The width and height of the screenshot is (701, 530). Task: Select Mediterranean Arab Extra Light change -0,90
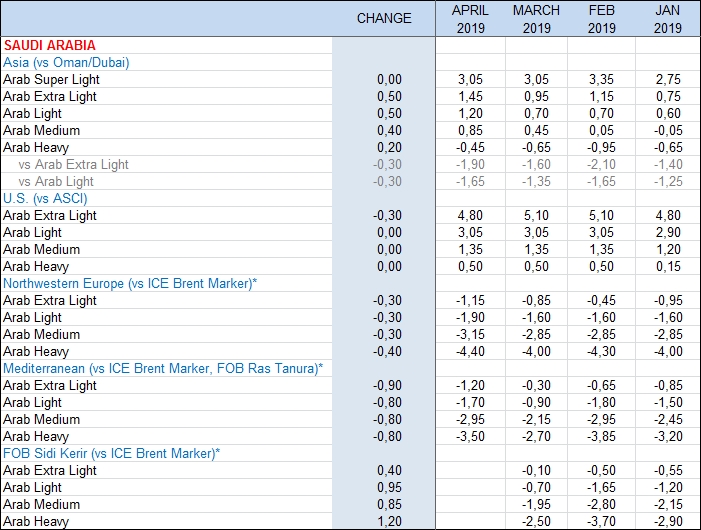pos(387,385)
